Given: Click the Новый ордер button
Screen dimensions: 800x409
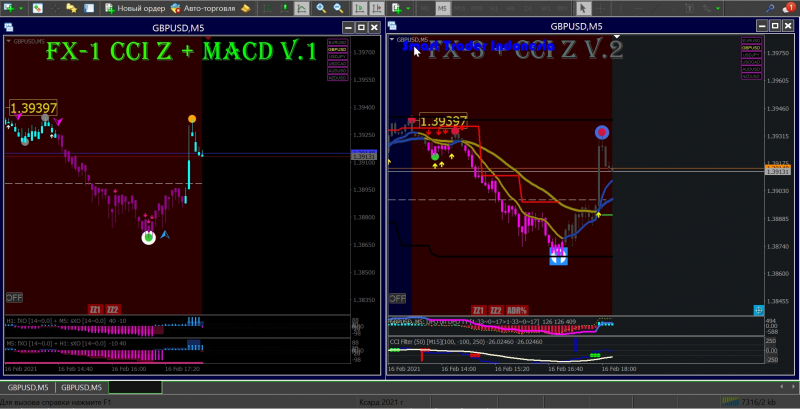Looking at the screenshot, I should (x=135, y=8).
